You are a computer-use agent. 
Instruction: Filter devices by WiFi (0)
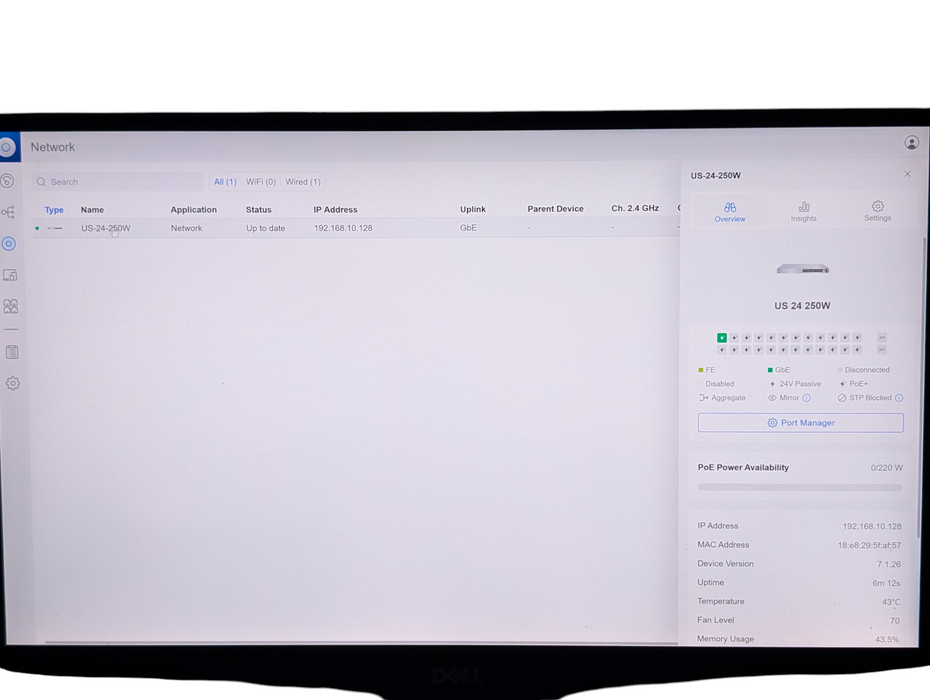(x=261, y=182)
